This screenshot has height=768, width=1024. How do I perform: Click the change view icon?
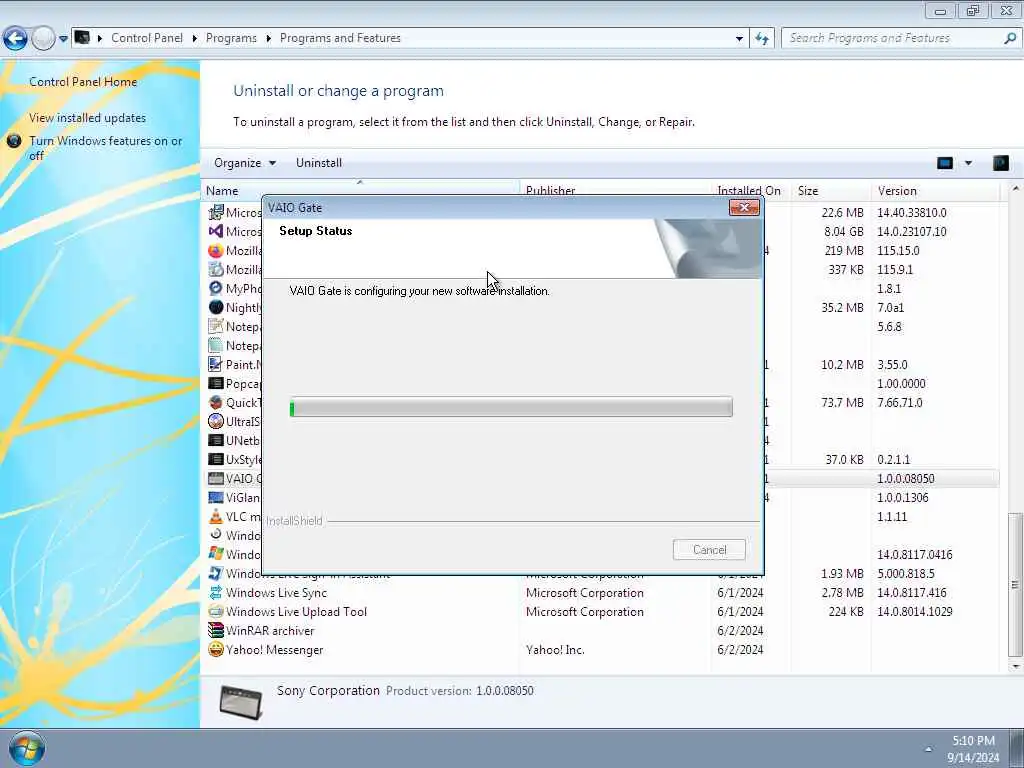tap(945, 163)
